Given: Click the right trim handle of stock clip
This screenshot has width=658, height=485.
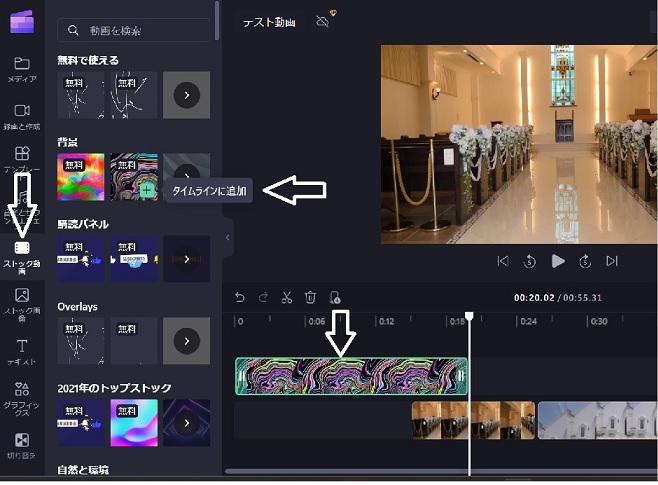Looking at the screenshot, I should point(461,376).
